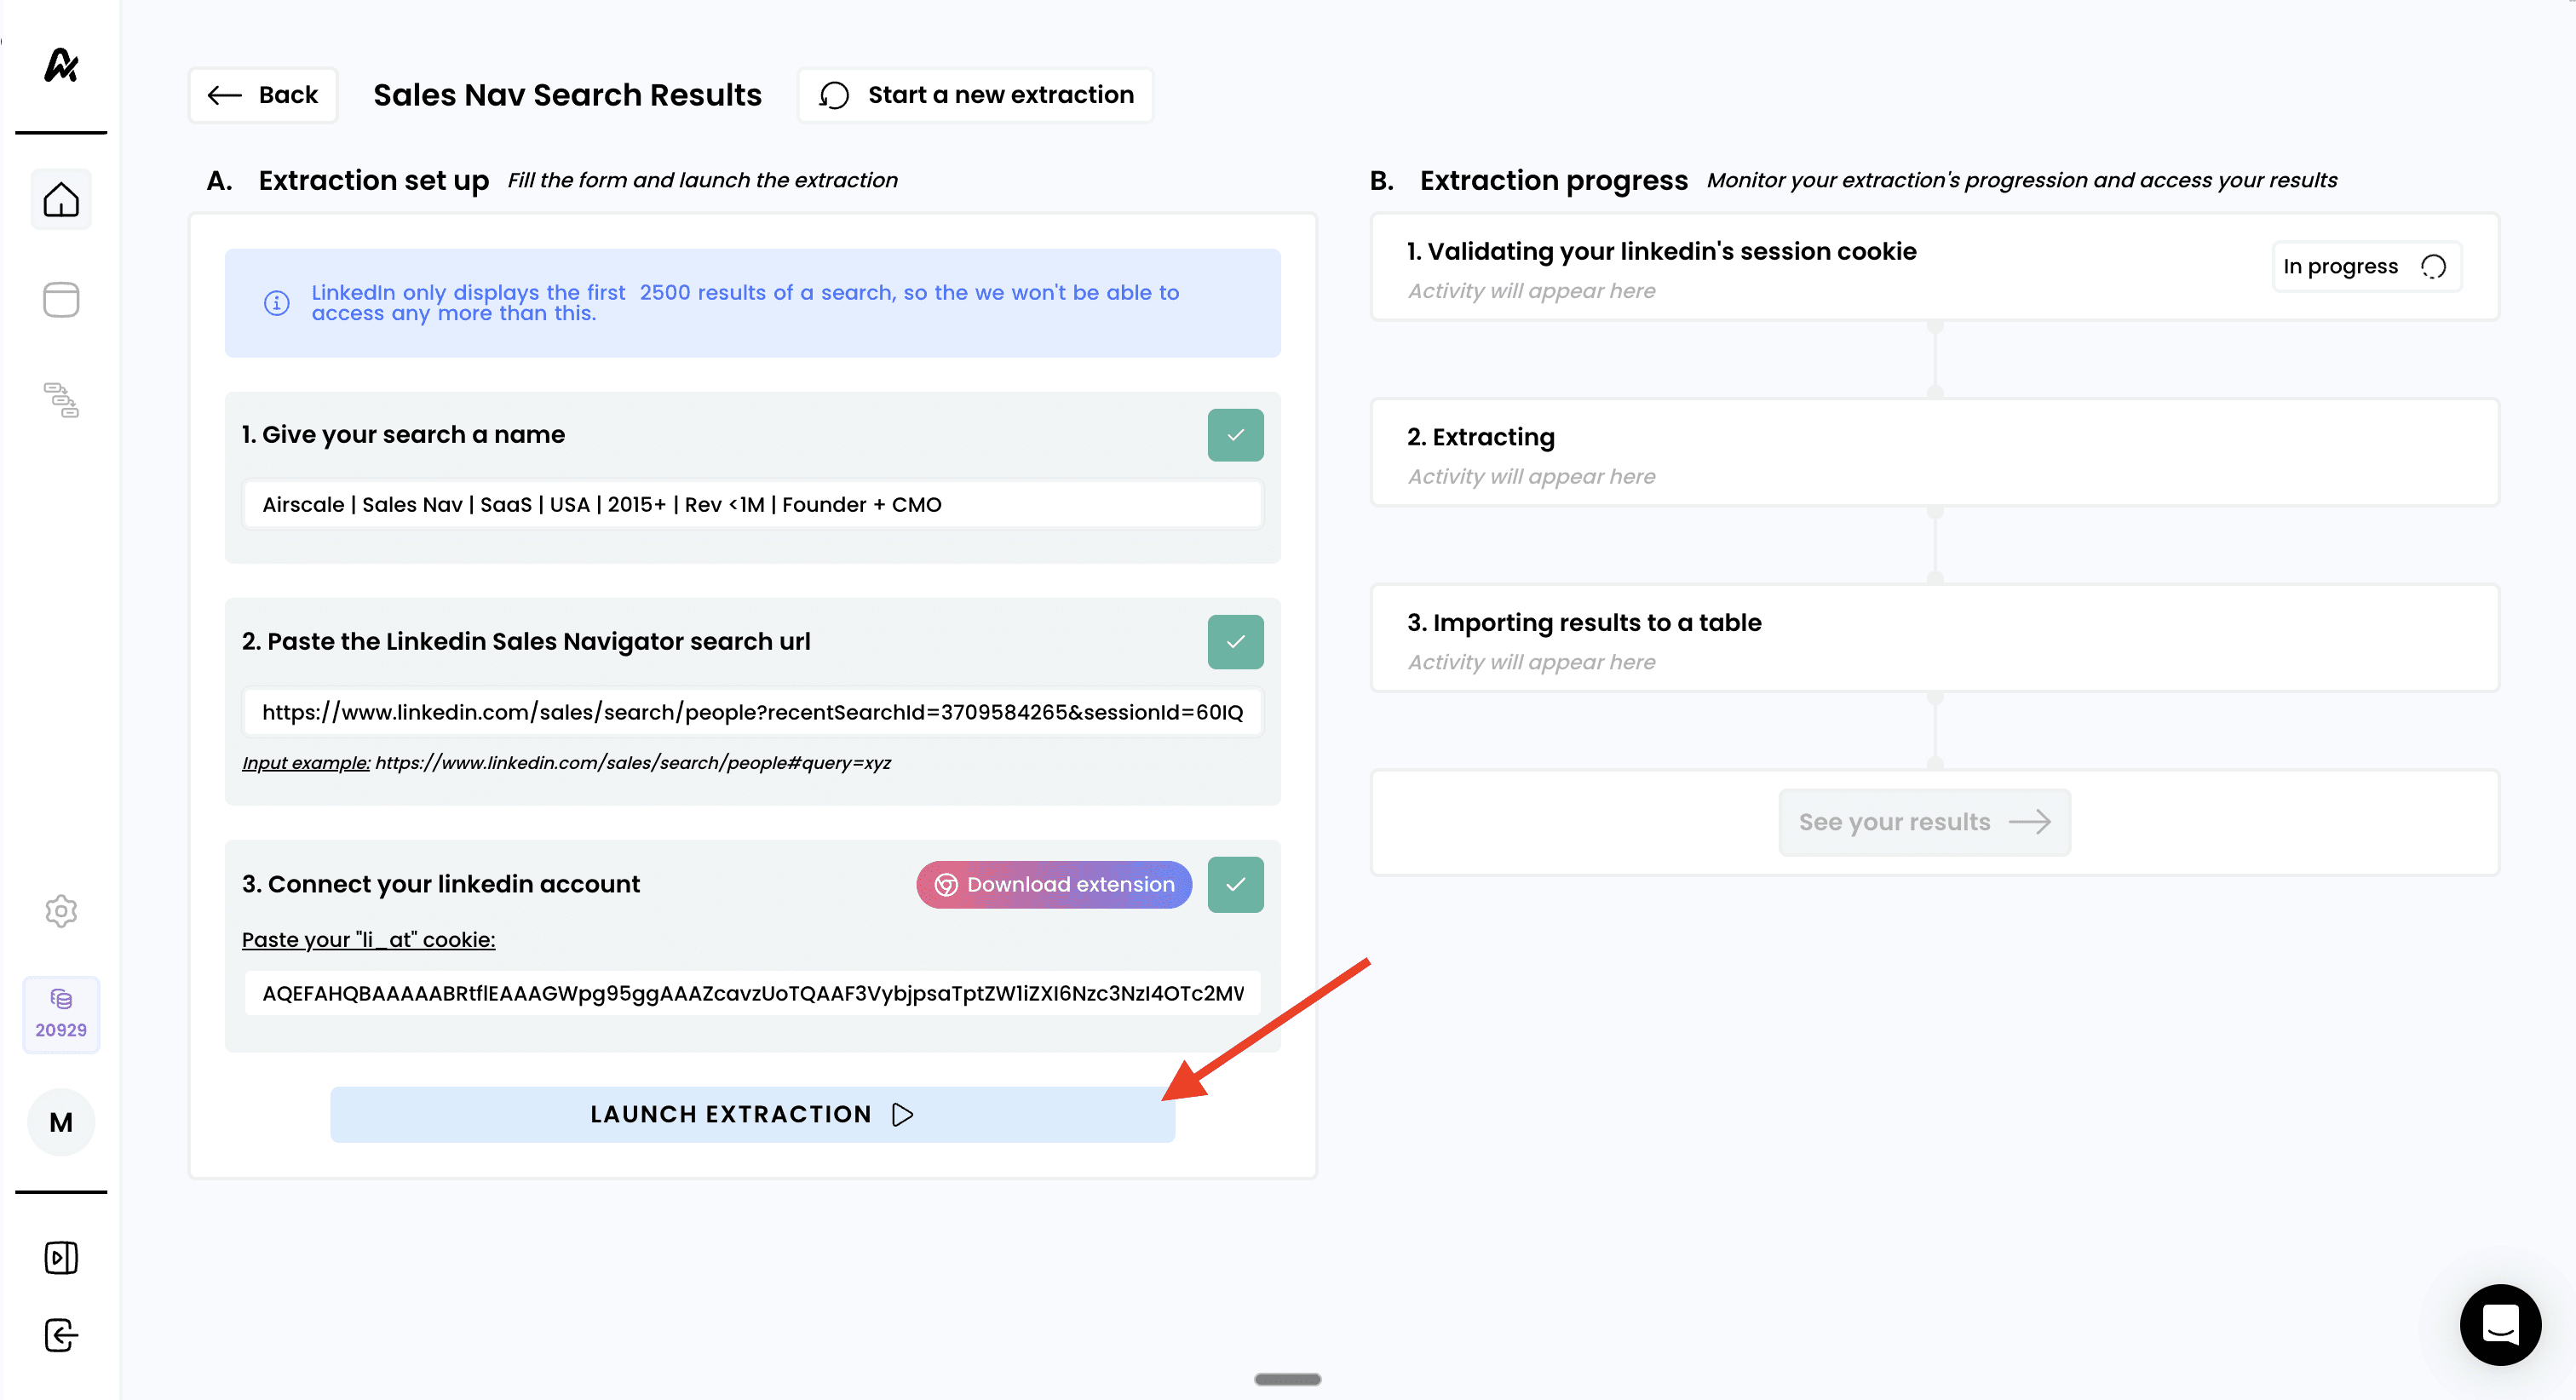Launch the extraction button

tap(752, 1114)
